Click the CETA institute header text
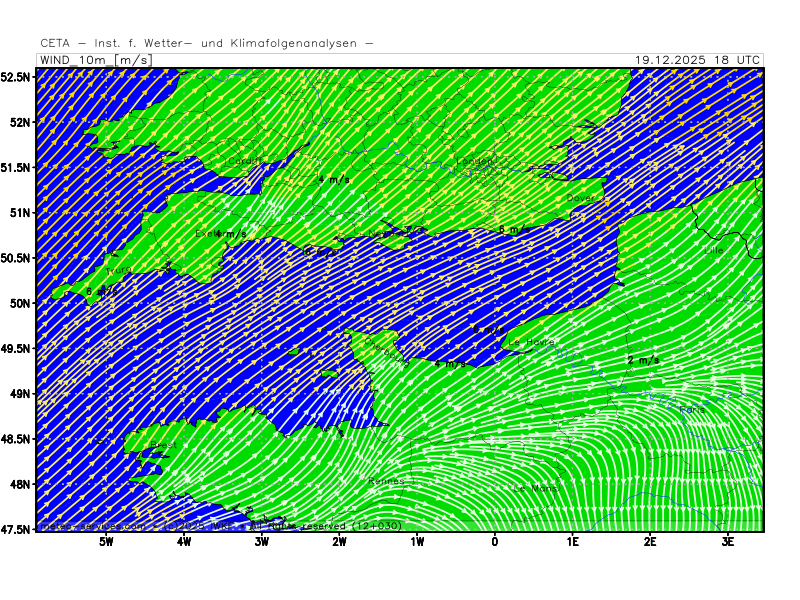800x600 pixels. tap(207, 43)
